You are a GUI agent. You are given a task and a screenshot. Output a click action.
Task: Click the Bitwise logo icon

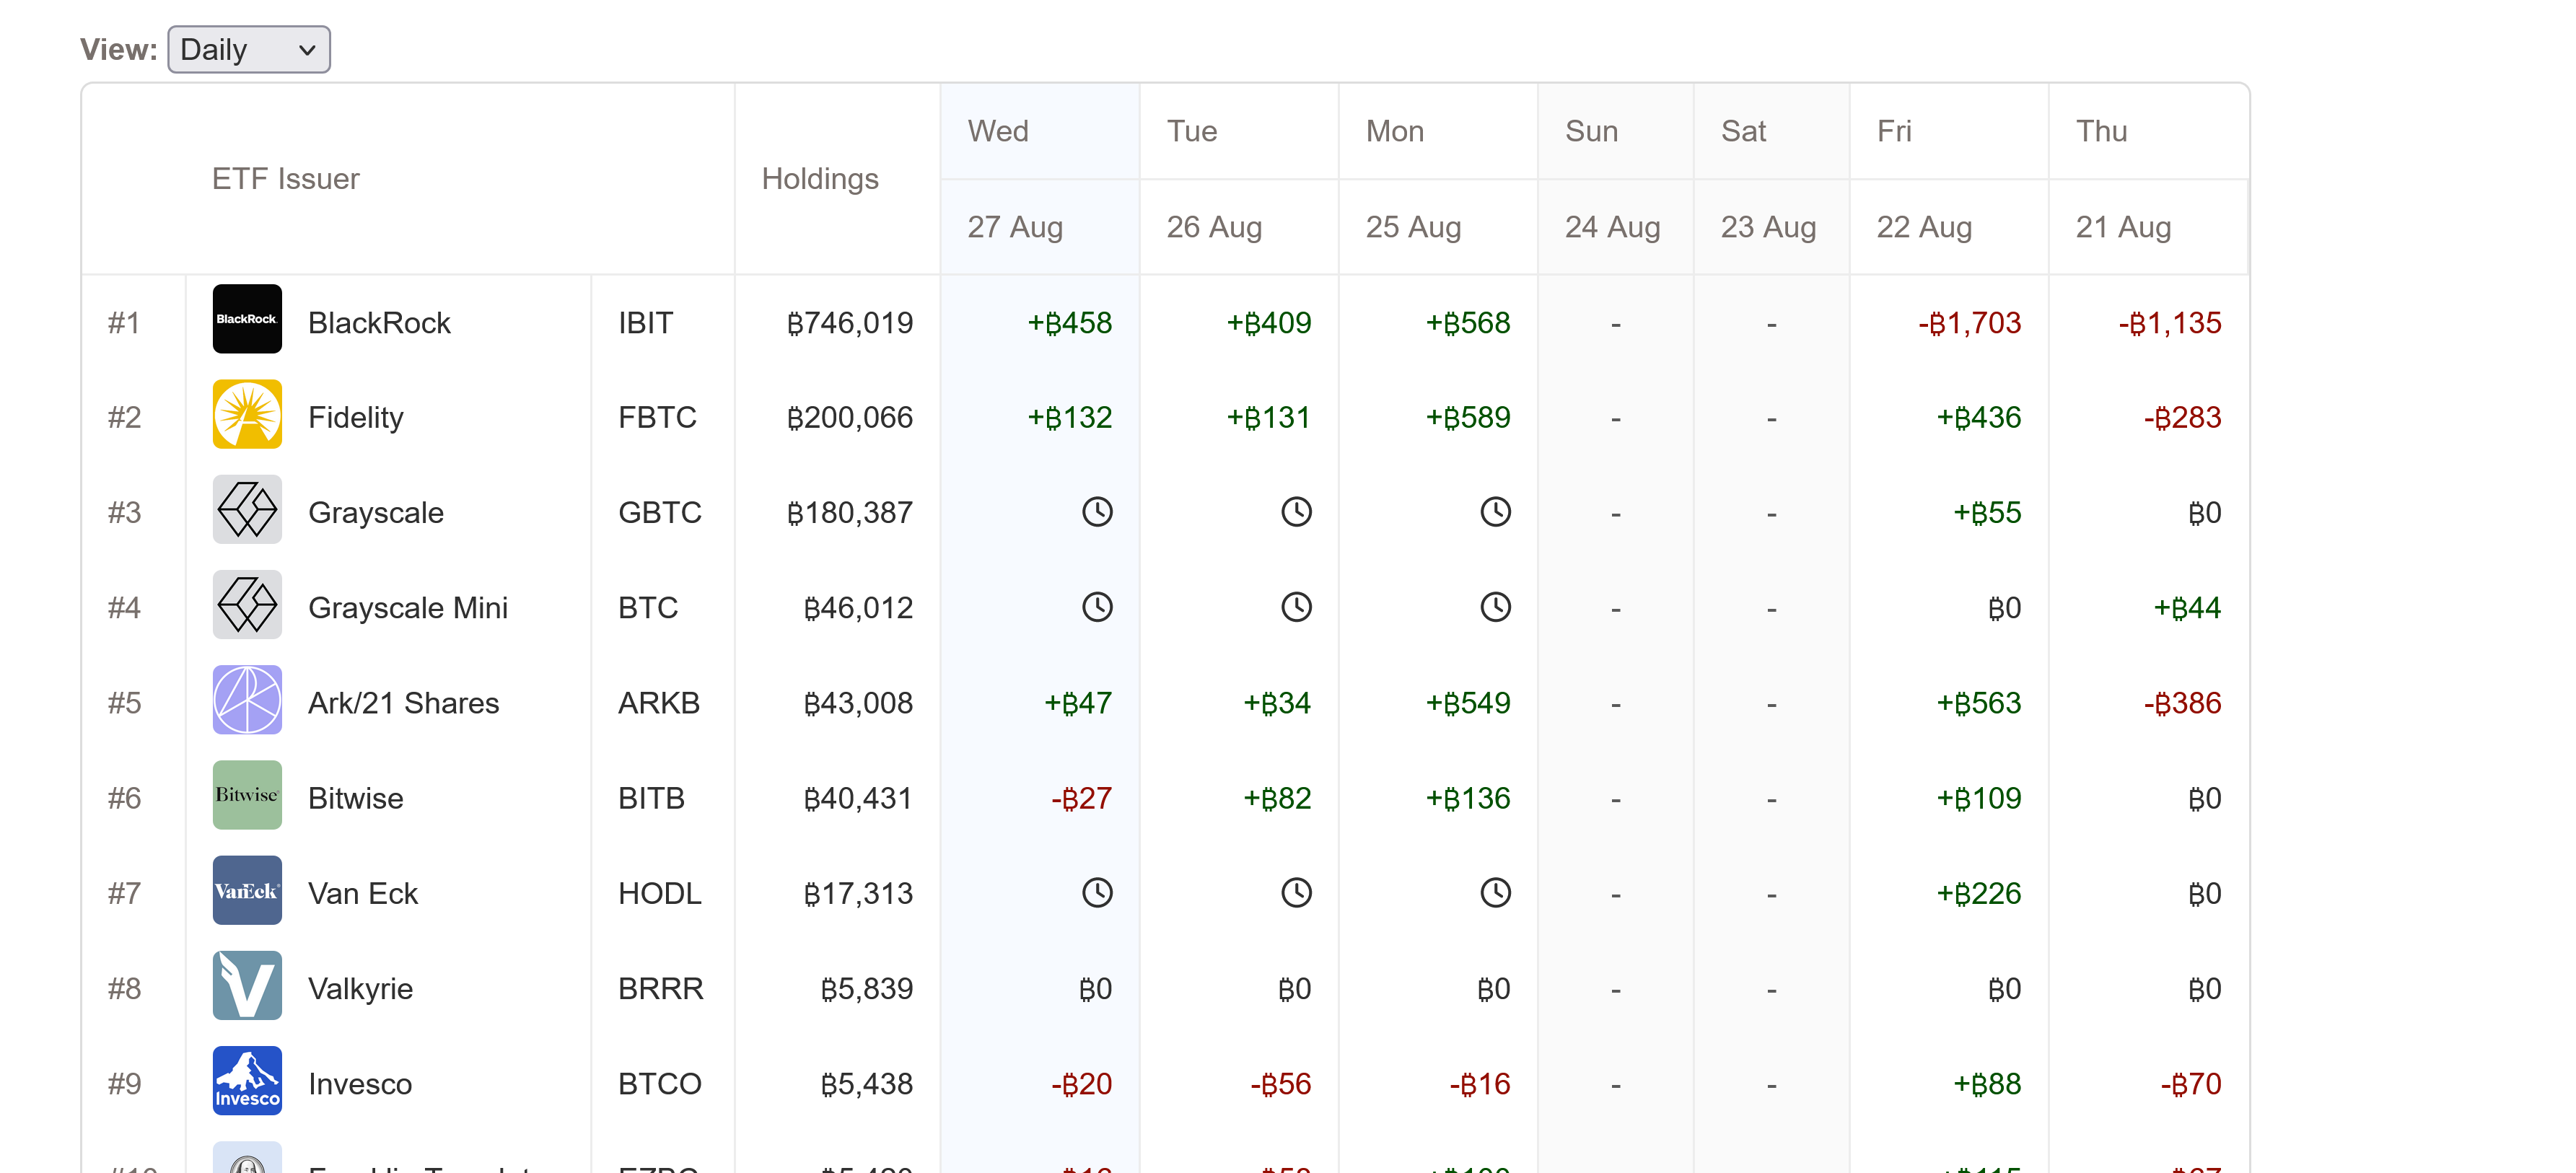247,795
